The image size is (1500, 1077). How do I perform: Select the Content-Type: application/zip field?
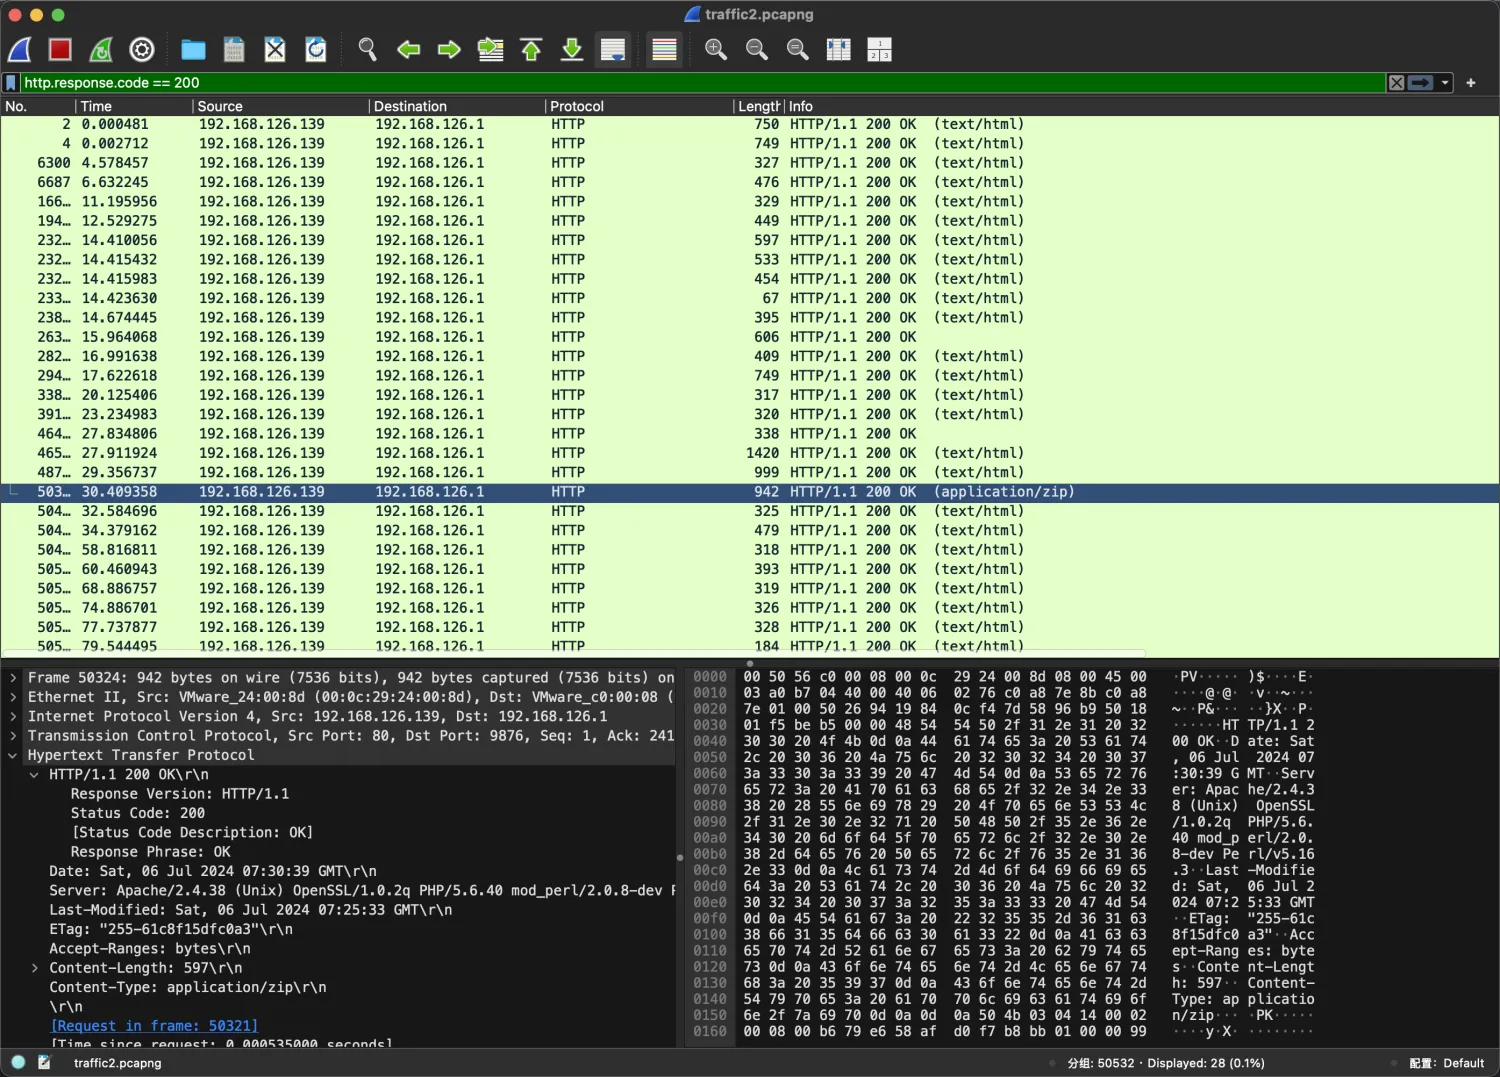(x=188, y=987)
